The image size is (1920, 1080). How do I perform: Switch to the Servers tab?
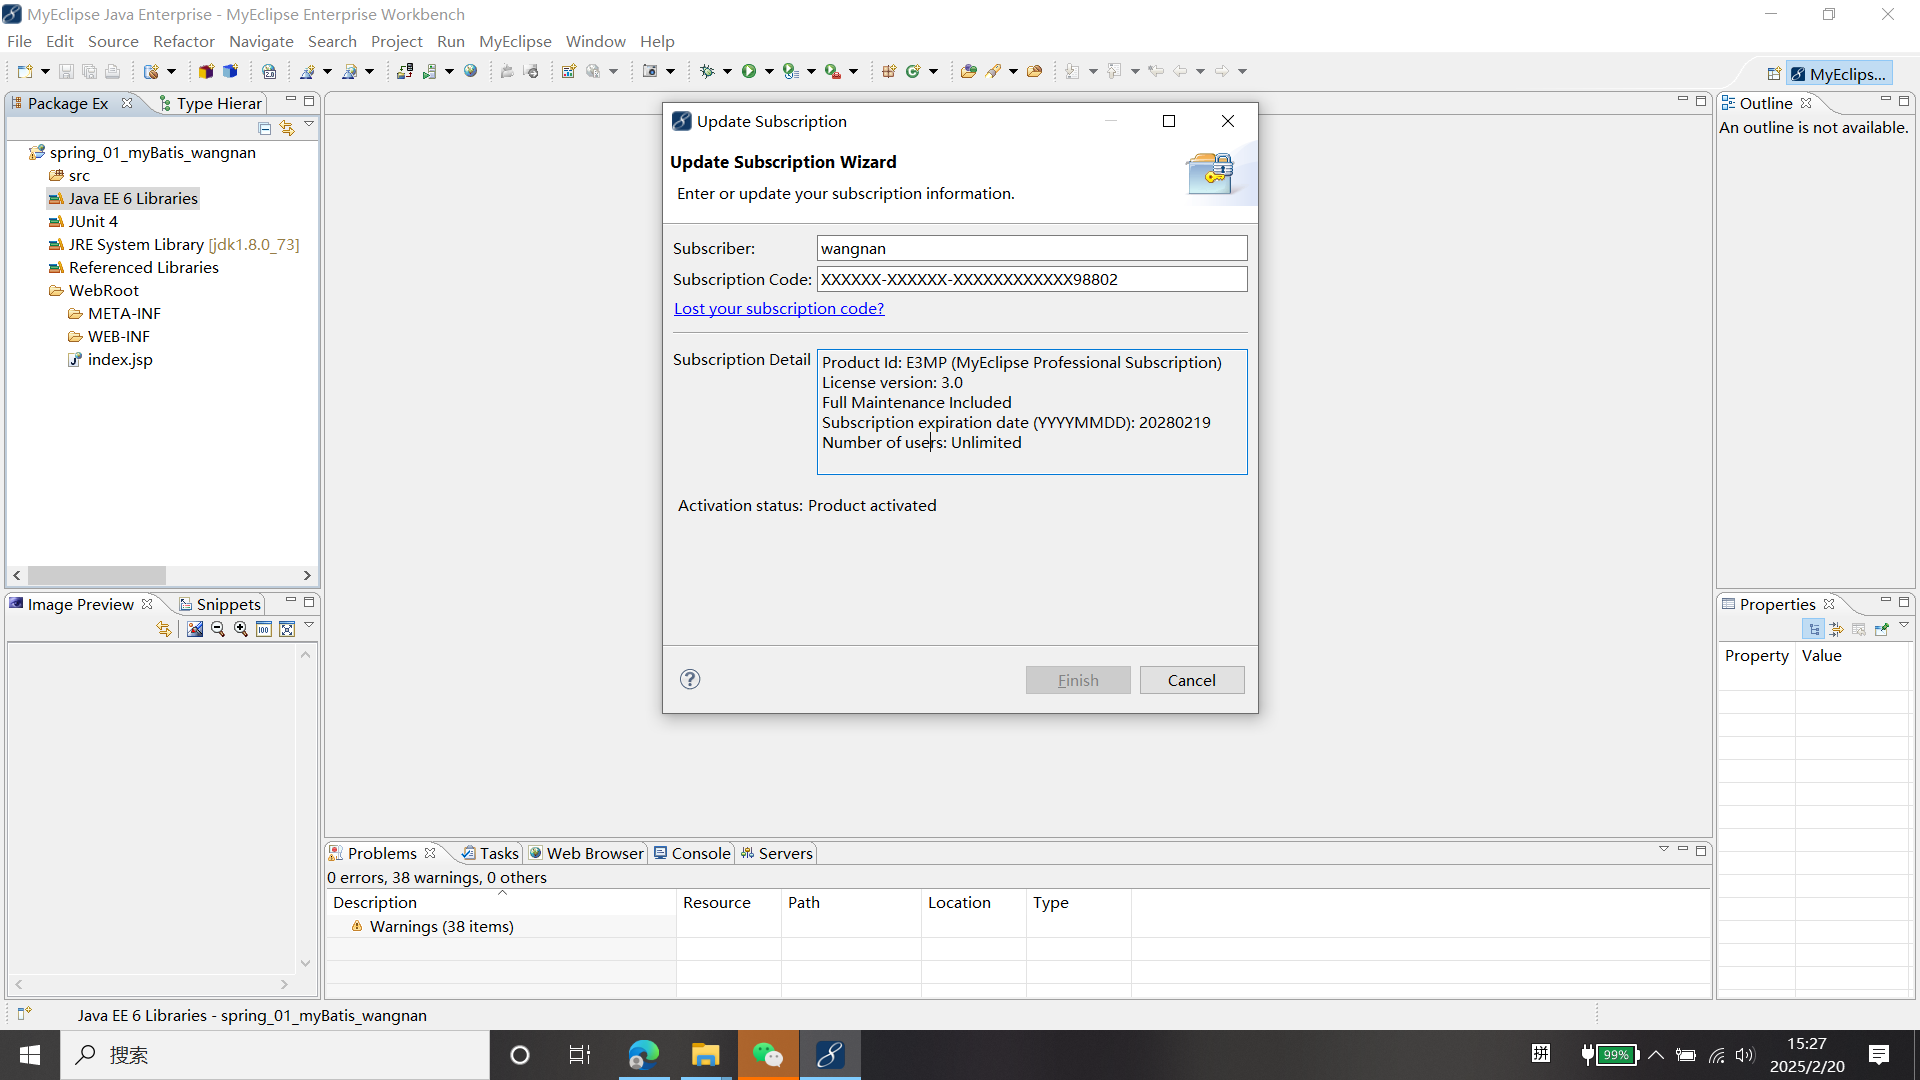[x=776, y=853]
